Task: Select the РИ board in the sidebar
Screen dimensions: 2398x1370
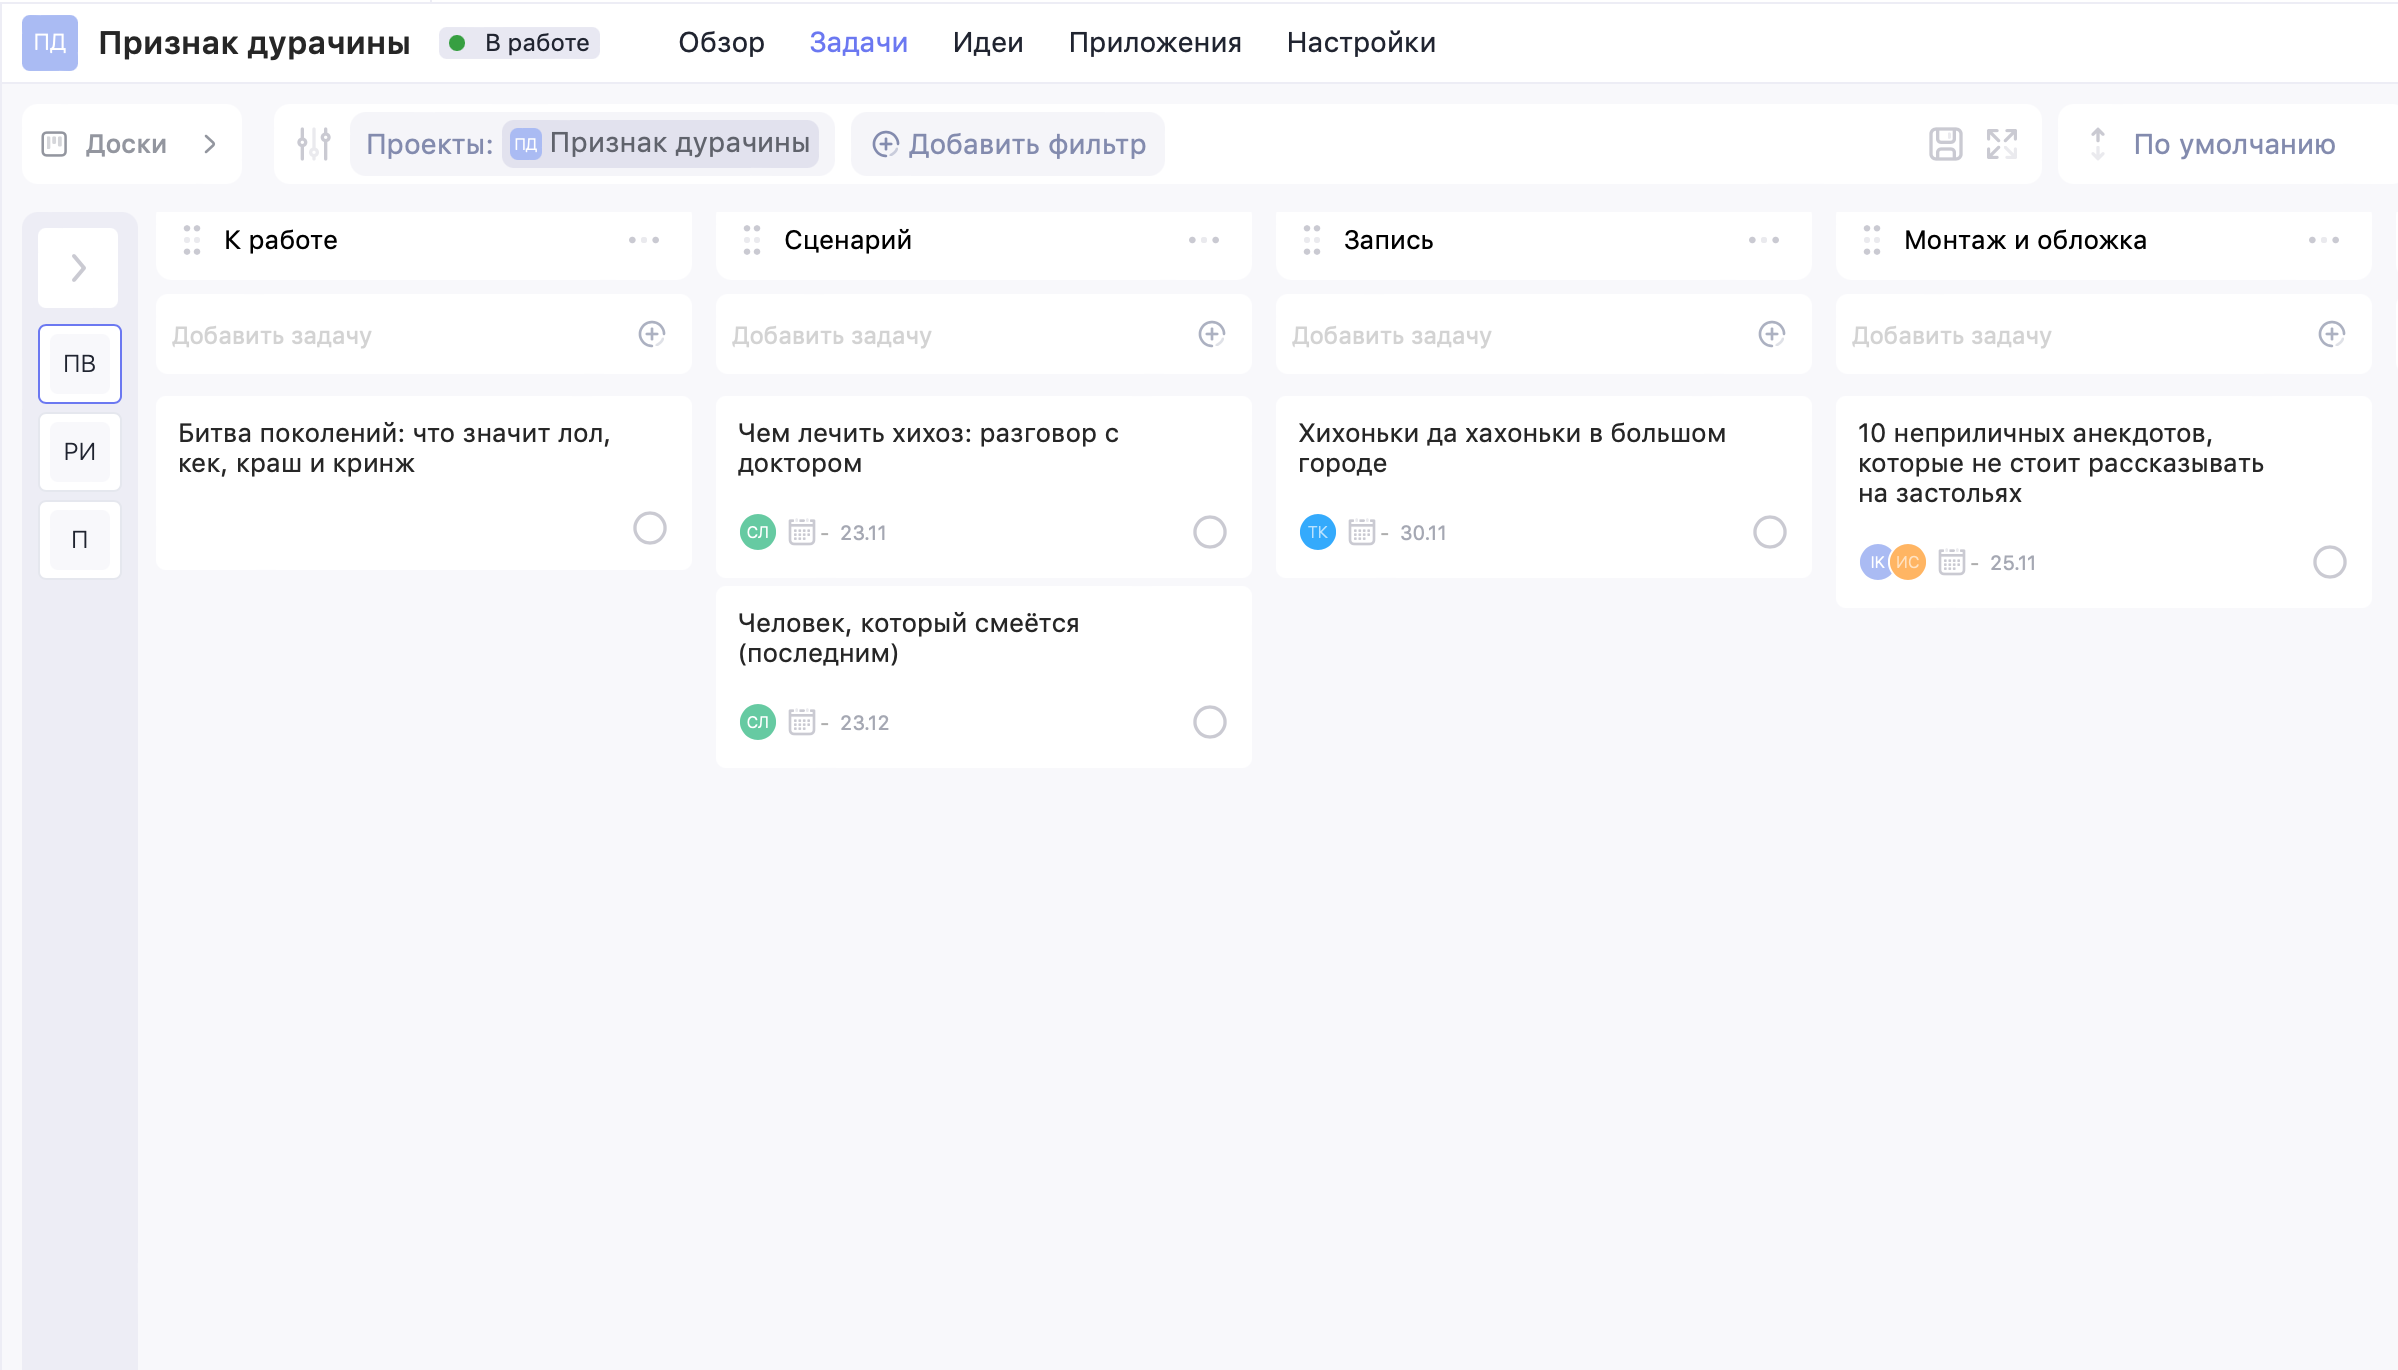Action: click(x=80, y=452)
